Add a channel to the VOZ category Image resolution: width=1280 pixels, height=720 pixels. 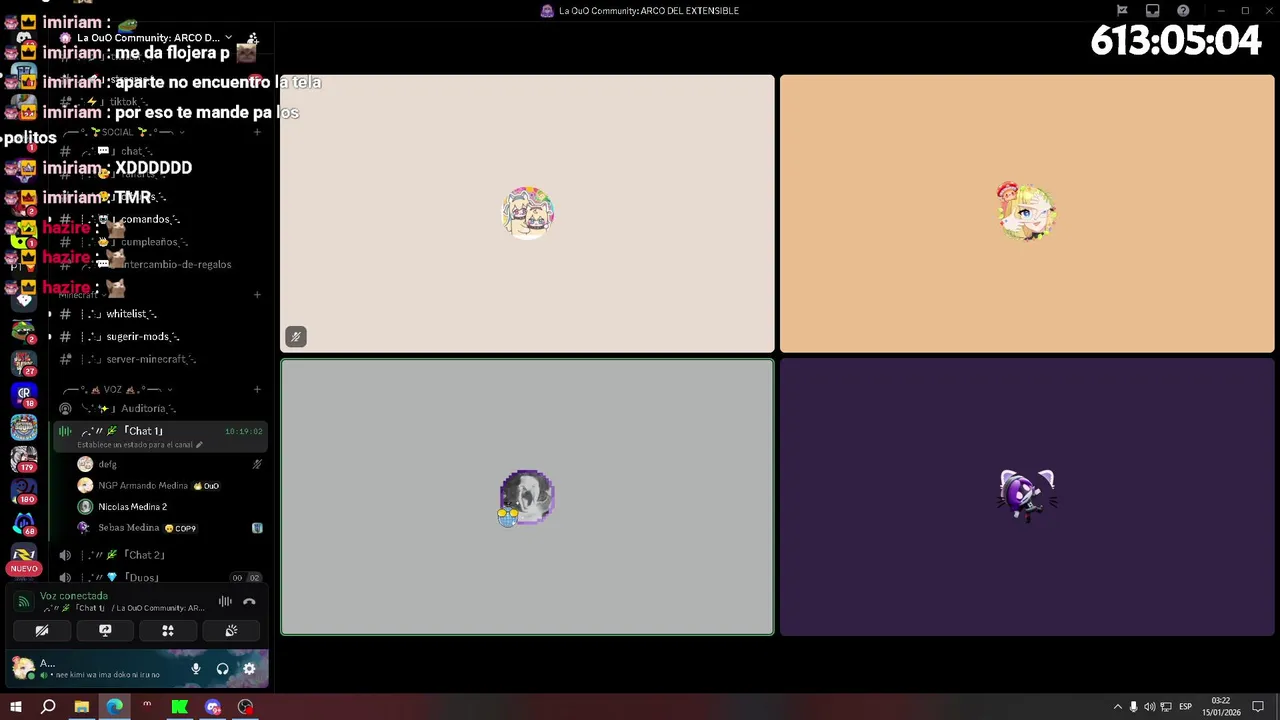coord(257,389)
